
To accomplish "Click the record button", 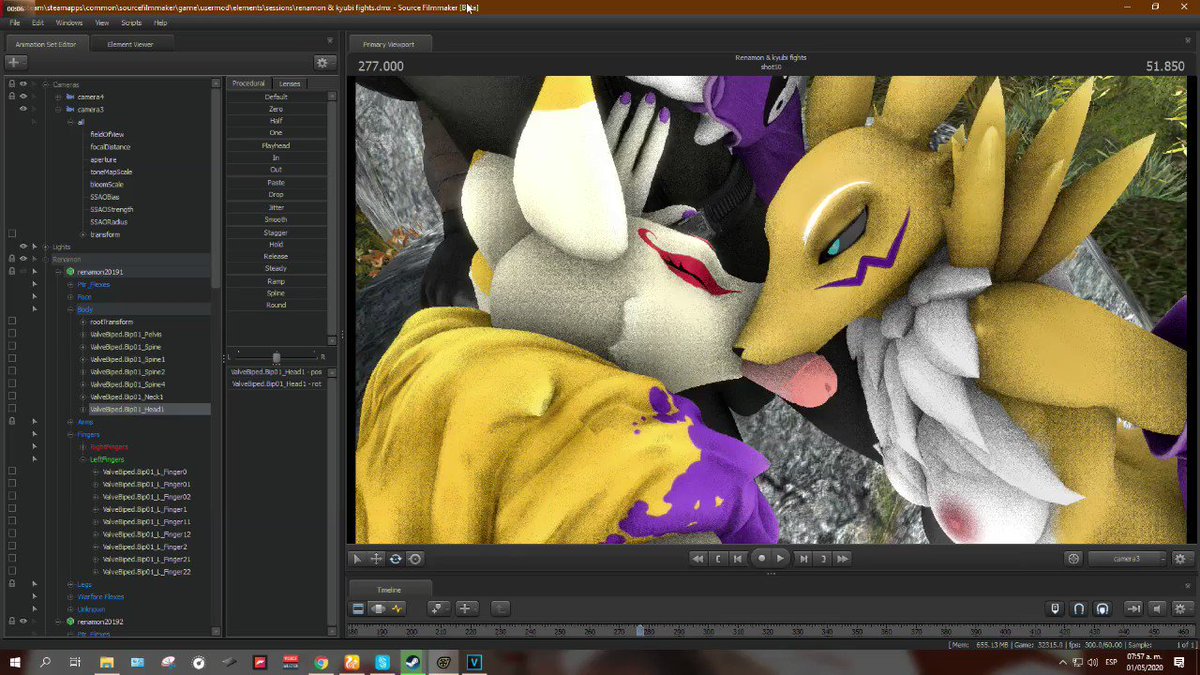I will [x=761, y=559].
